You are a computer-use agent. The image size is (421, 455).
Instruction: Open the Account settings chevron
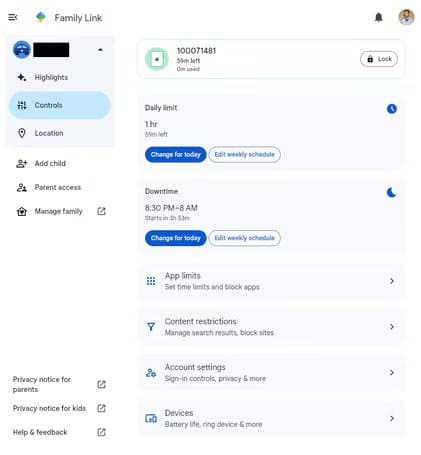392,372
